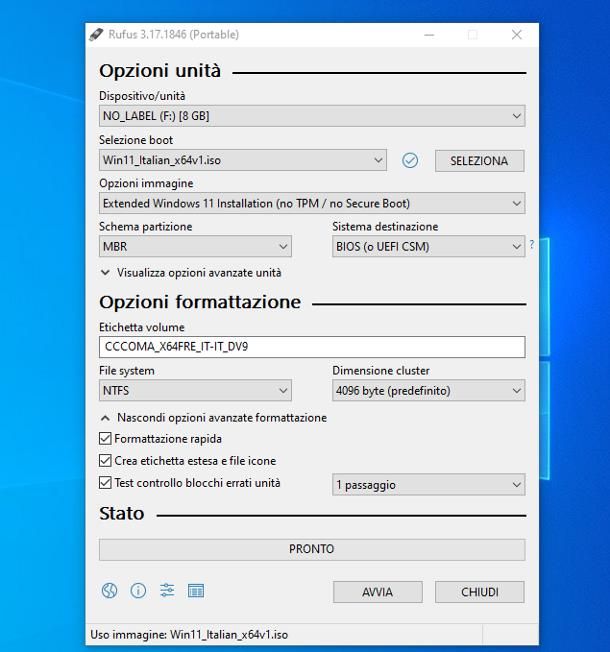Click the AVVIA button
Viewport: 610px width, 652px height.
378,592
